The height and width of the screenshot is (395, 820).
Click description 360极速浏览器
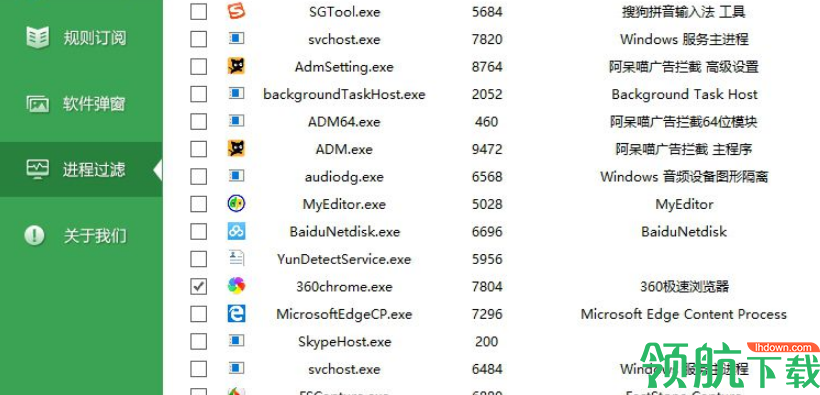[684, 287]
